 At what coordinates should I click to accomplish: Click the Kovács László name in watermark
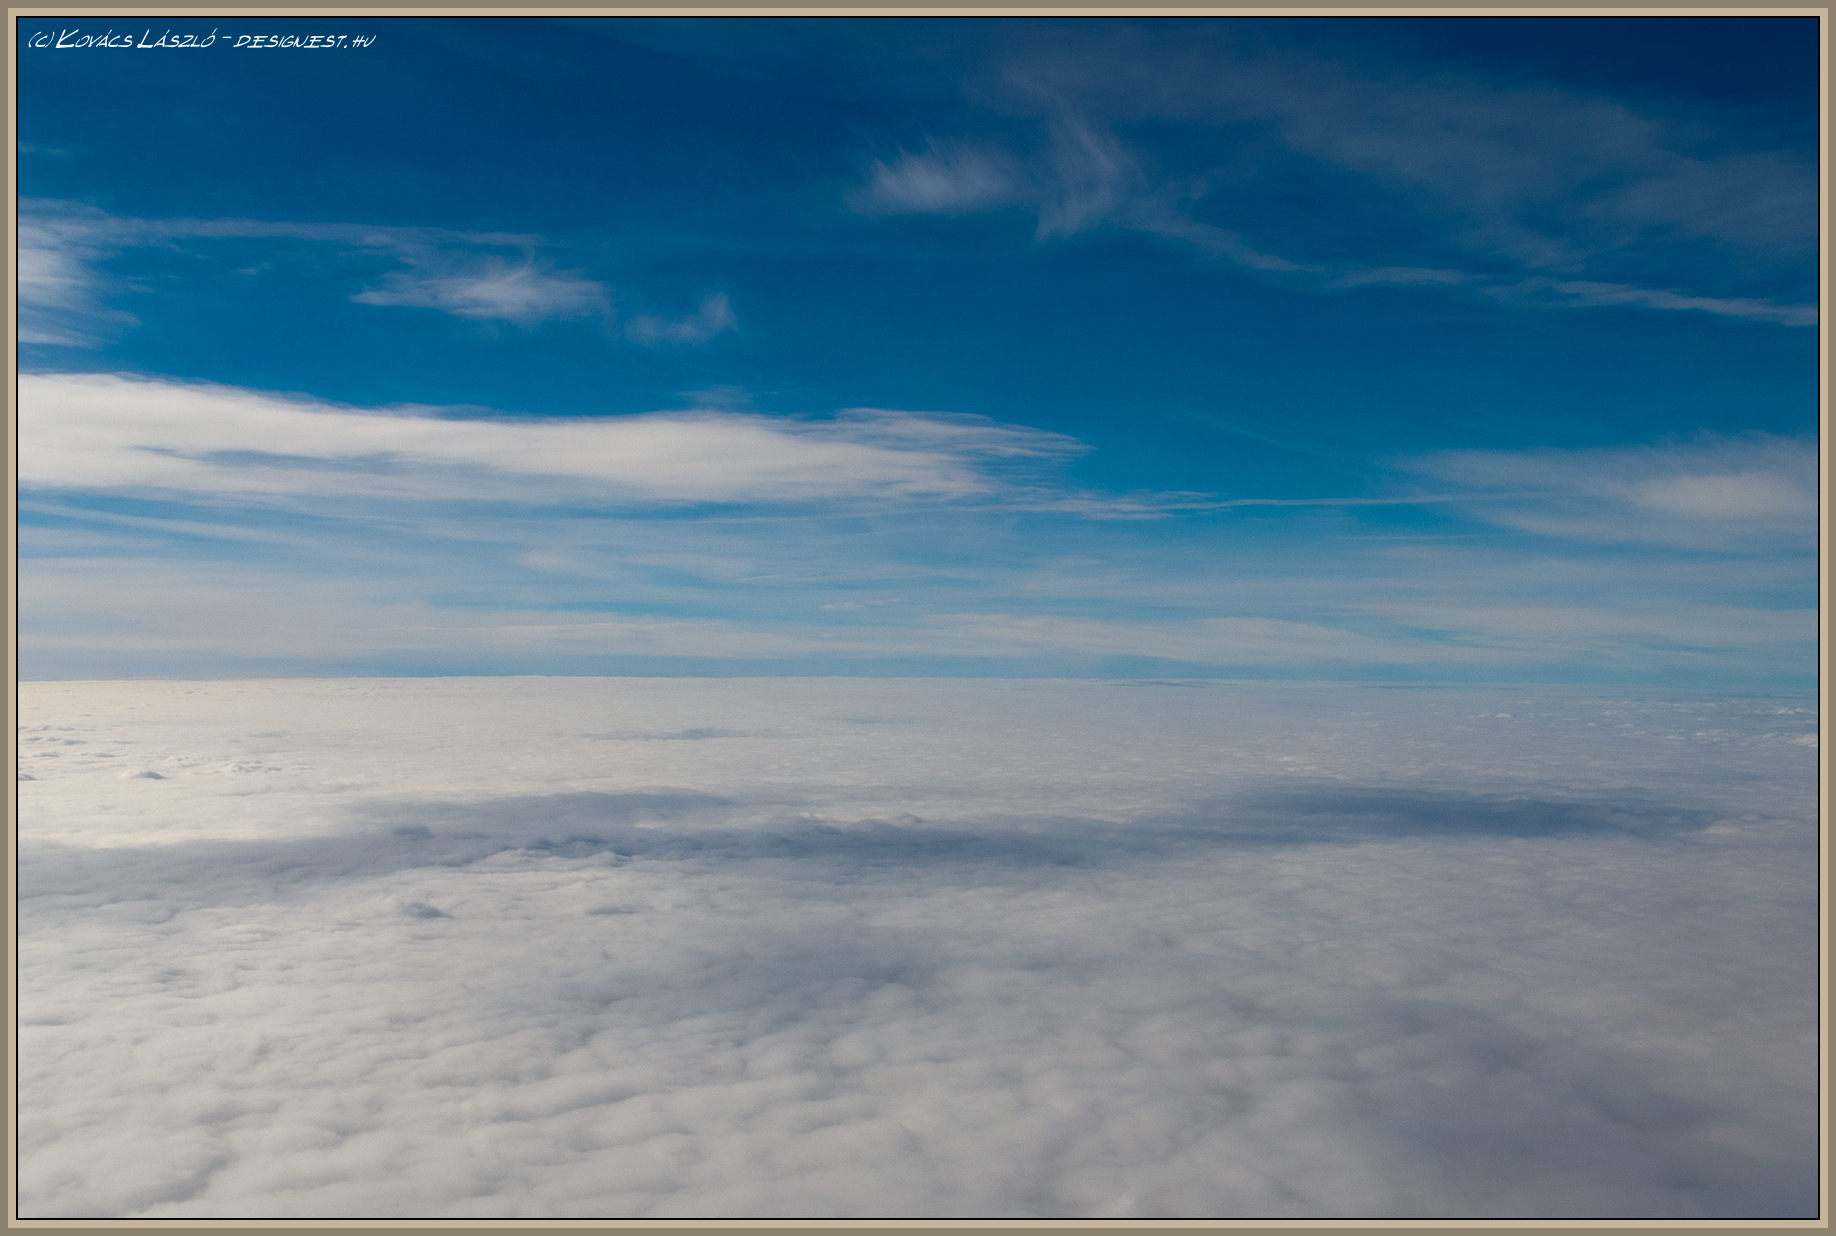tap(135, 40)
